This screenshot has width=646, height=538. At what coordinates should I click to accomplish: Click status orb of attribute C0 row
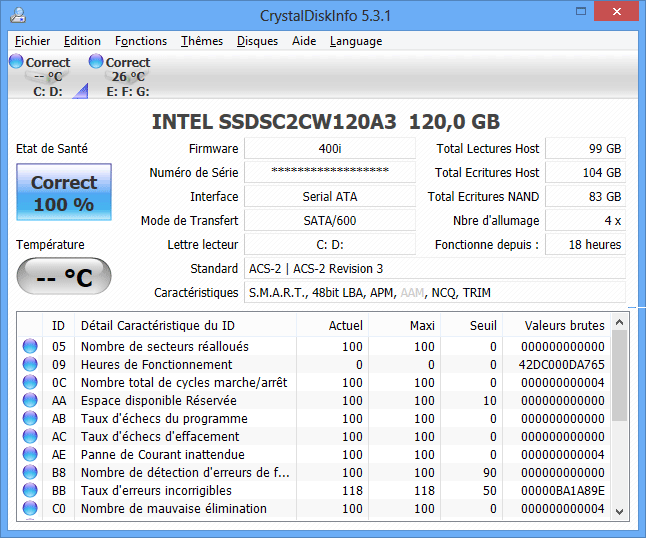pyautogui.click(x=30, y=508)
